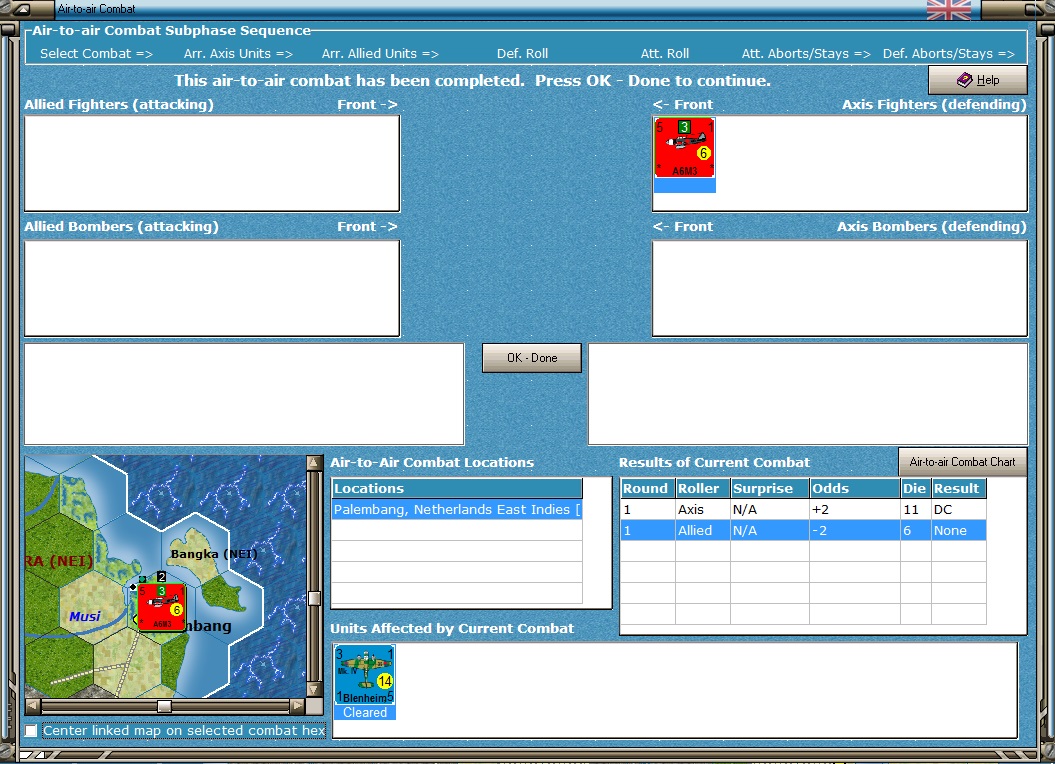Open Help with the book icon
The image size is (1055, 764).
(978, 80)
